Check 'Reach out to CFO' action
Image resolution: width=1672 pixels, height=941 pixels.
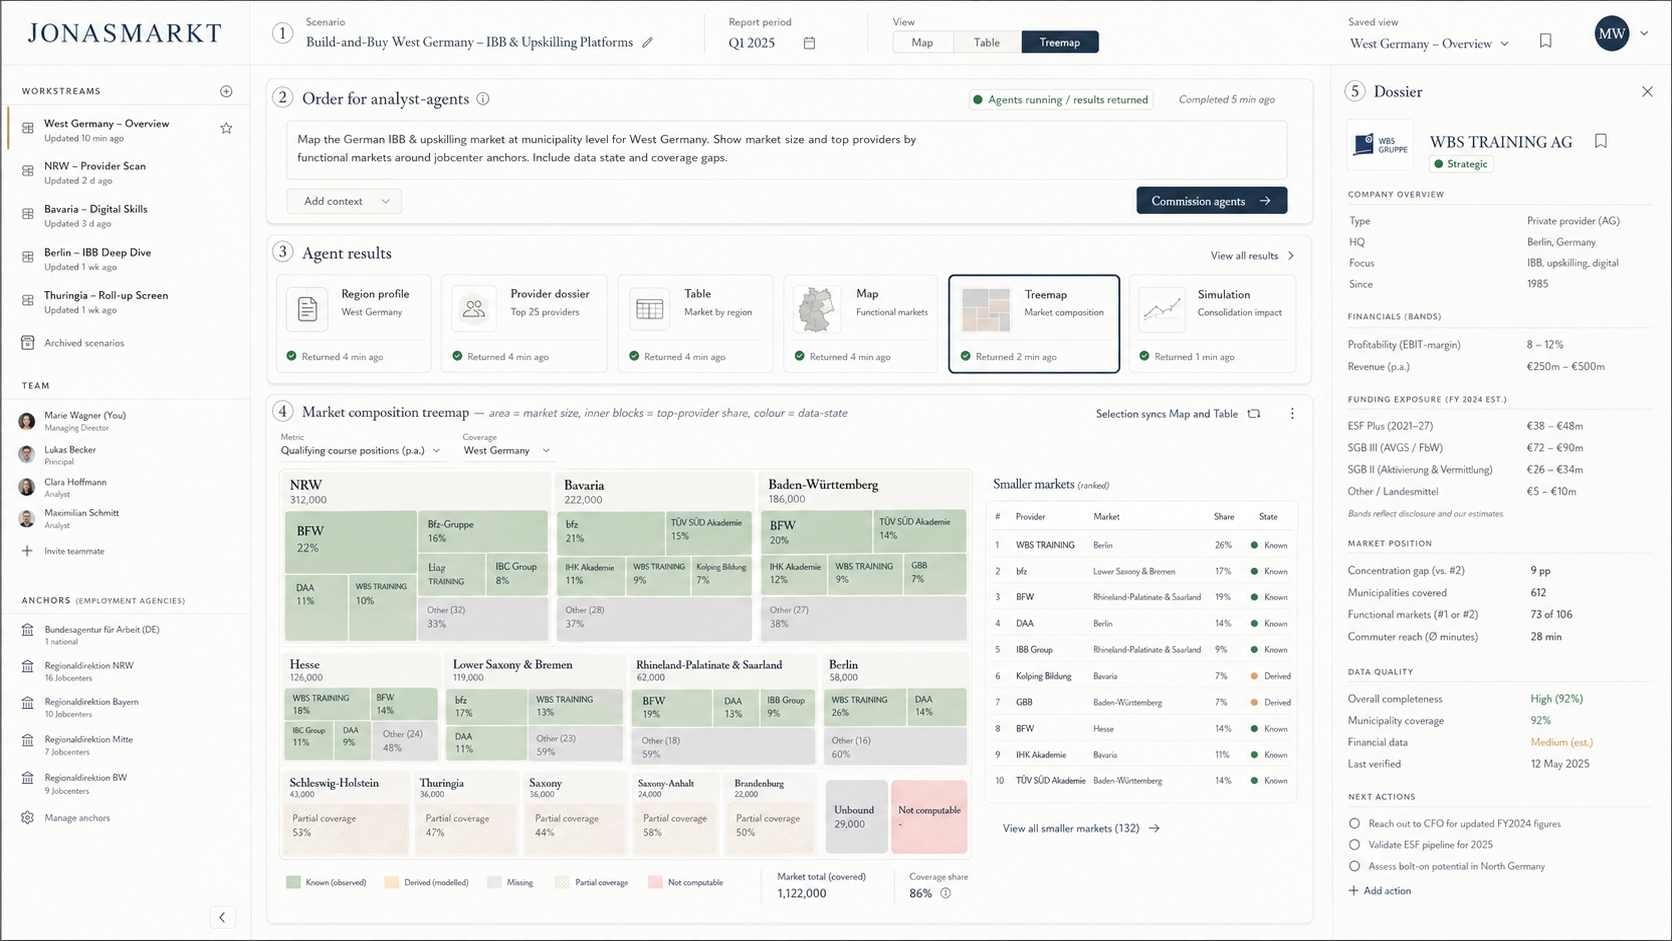click(1354, 823)
